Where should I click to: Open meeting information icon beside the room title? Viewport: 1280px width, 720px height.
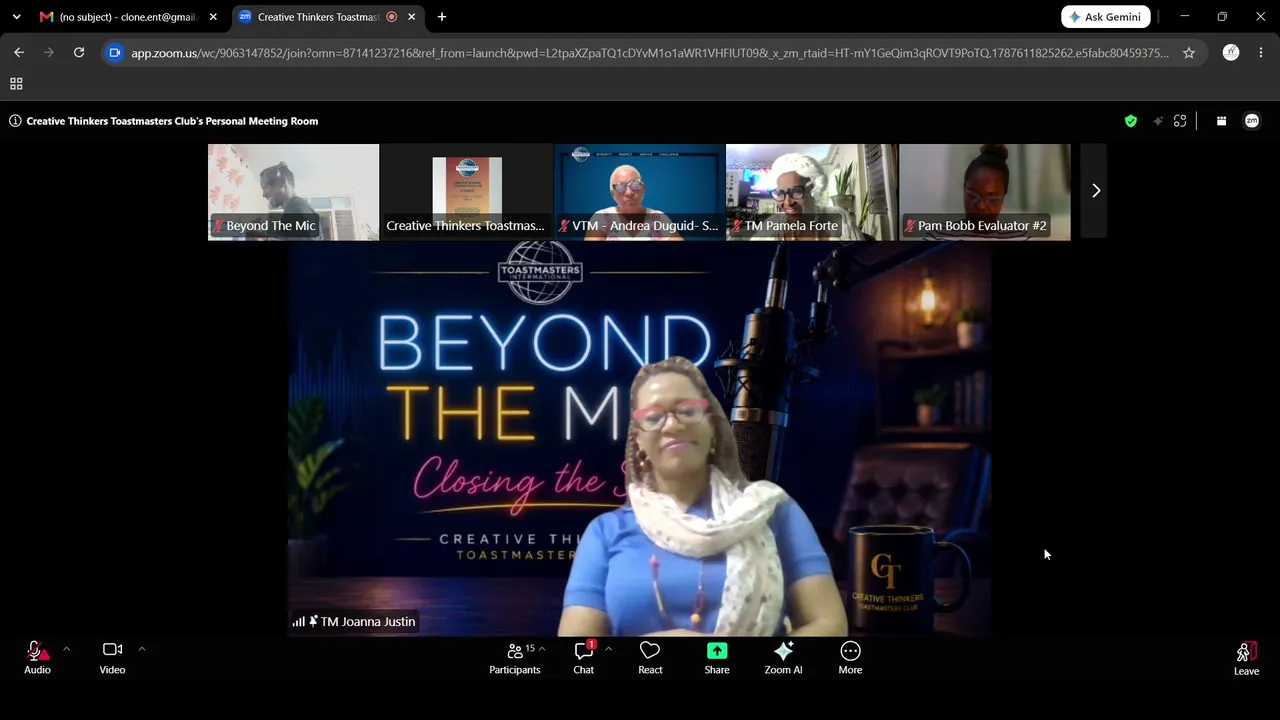pyautogui.click(x=15, y=121)
